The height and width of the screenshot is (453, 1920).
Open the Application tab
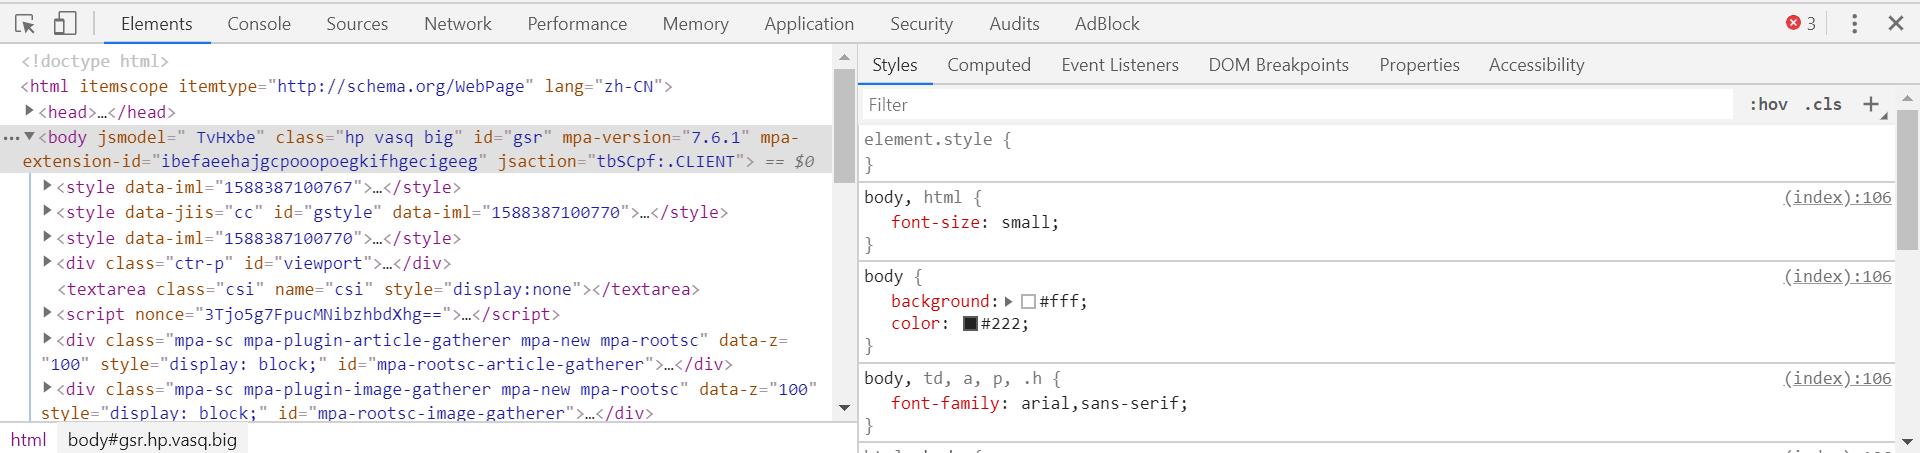tap(809, 24)
